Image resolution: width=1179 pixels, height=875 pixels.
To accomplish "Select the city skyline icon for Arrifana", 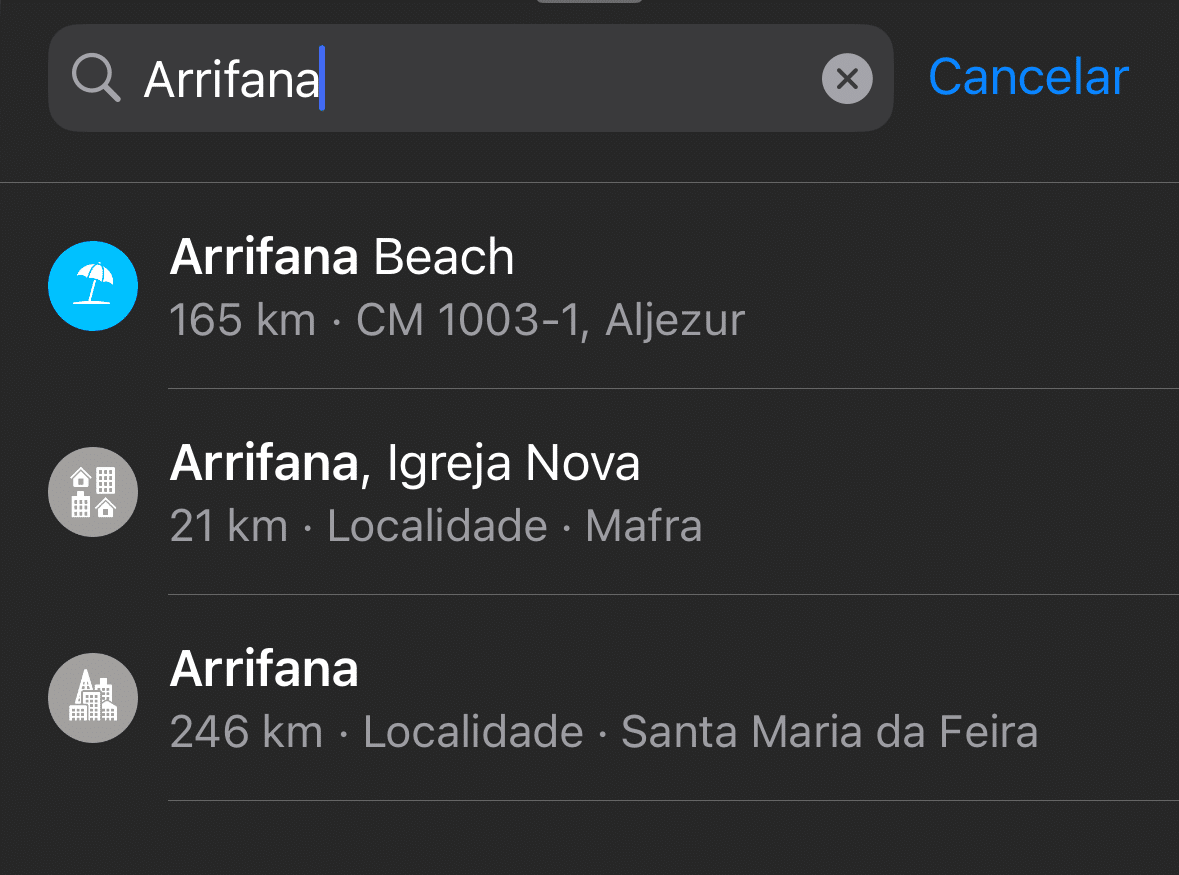I will point(93,698).
